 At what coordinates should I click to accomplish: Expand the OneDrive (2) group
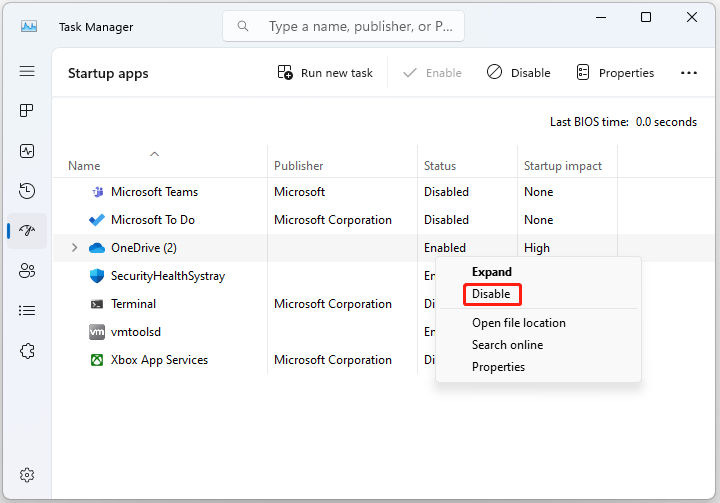click(74, 248)
